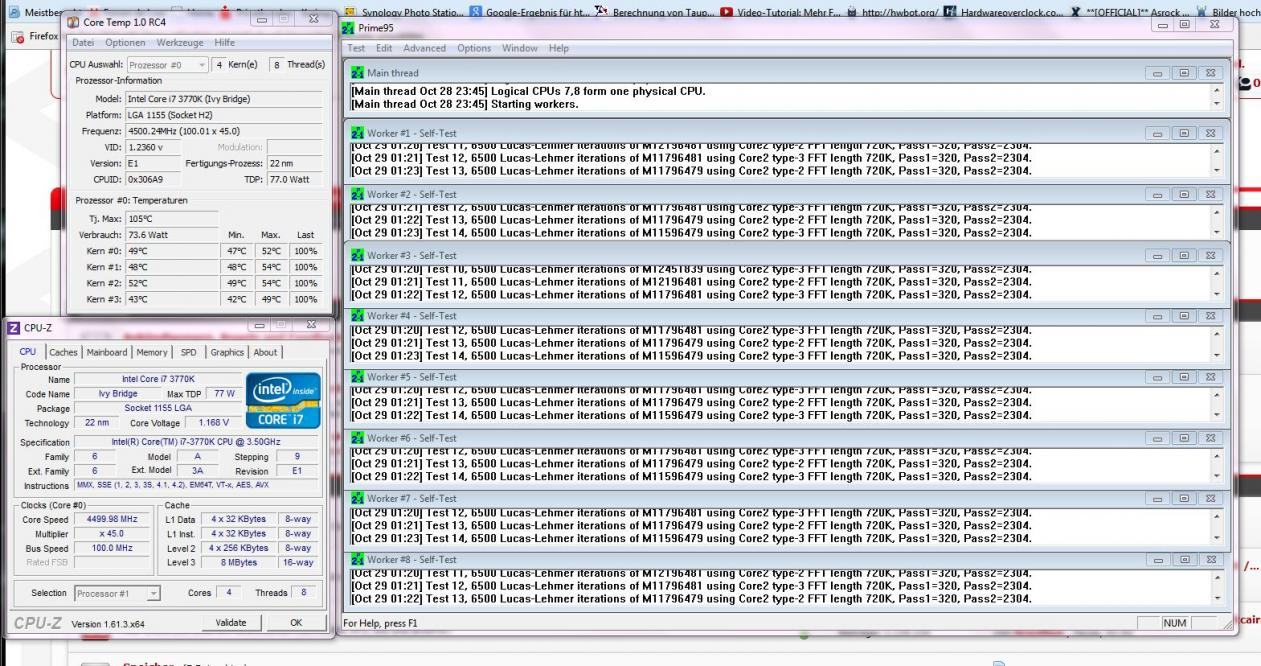
Task: Open the Prime95 Window menu
Action: pyautogui.click(x=520, y=48)
